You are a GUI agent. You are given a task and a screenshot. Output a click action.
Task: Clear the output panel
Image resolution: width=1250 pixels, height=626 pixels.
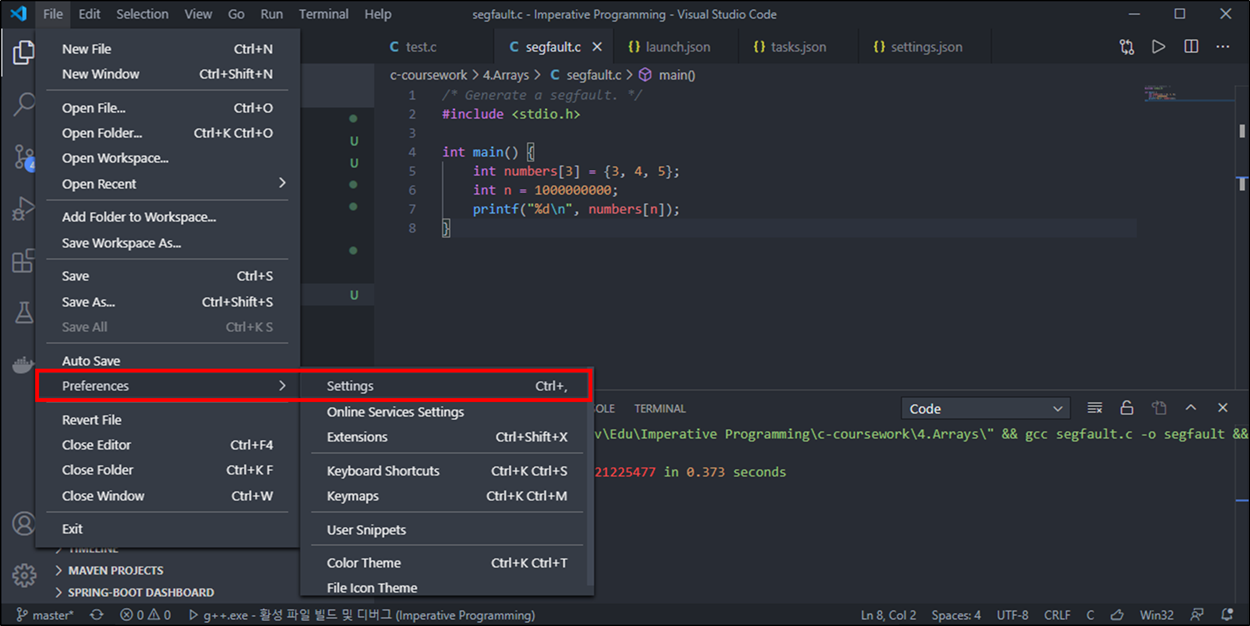point(1095,408)
